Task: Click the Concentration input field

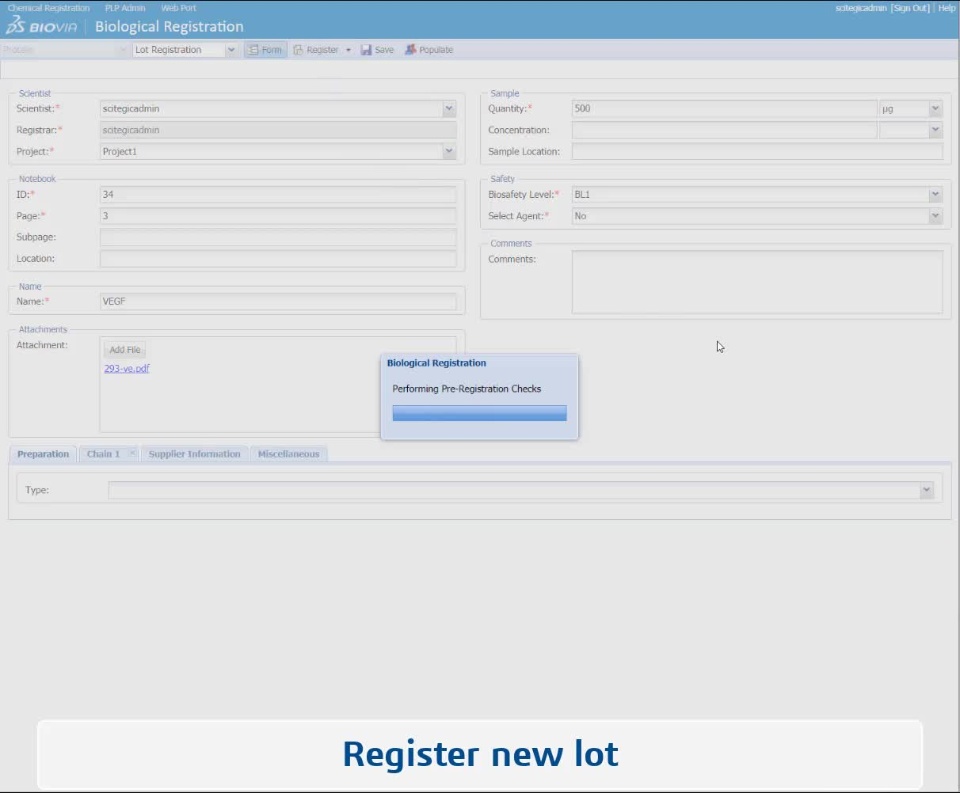Action: 724,130
